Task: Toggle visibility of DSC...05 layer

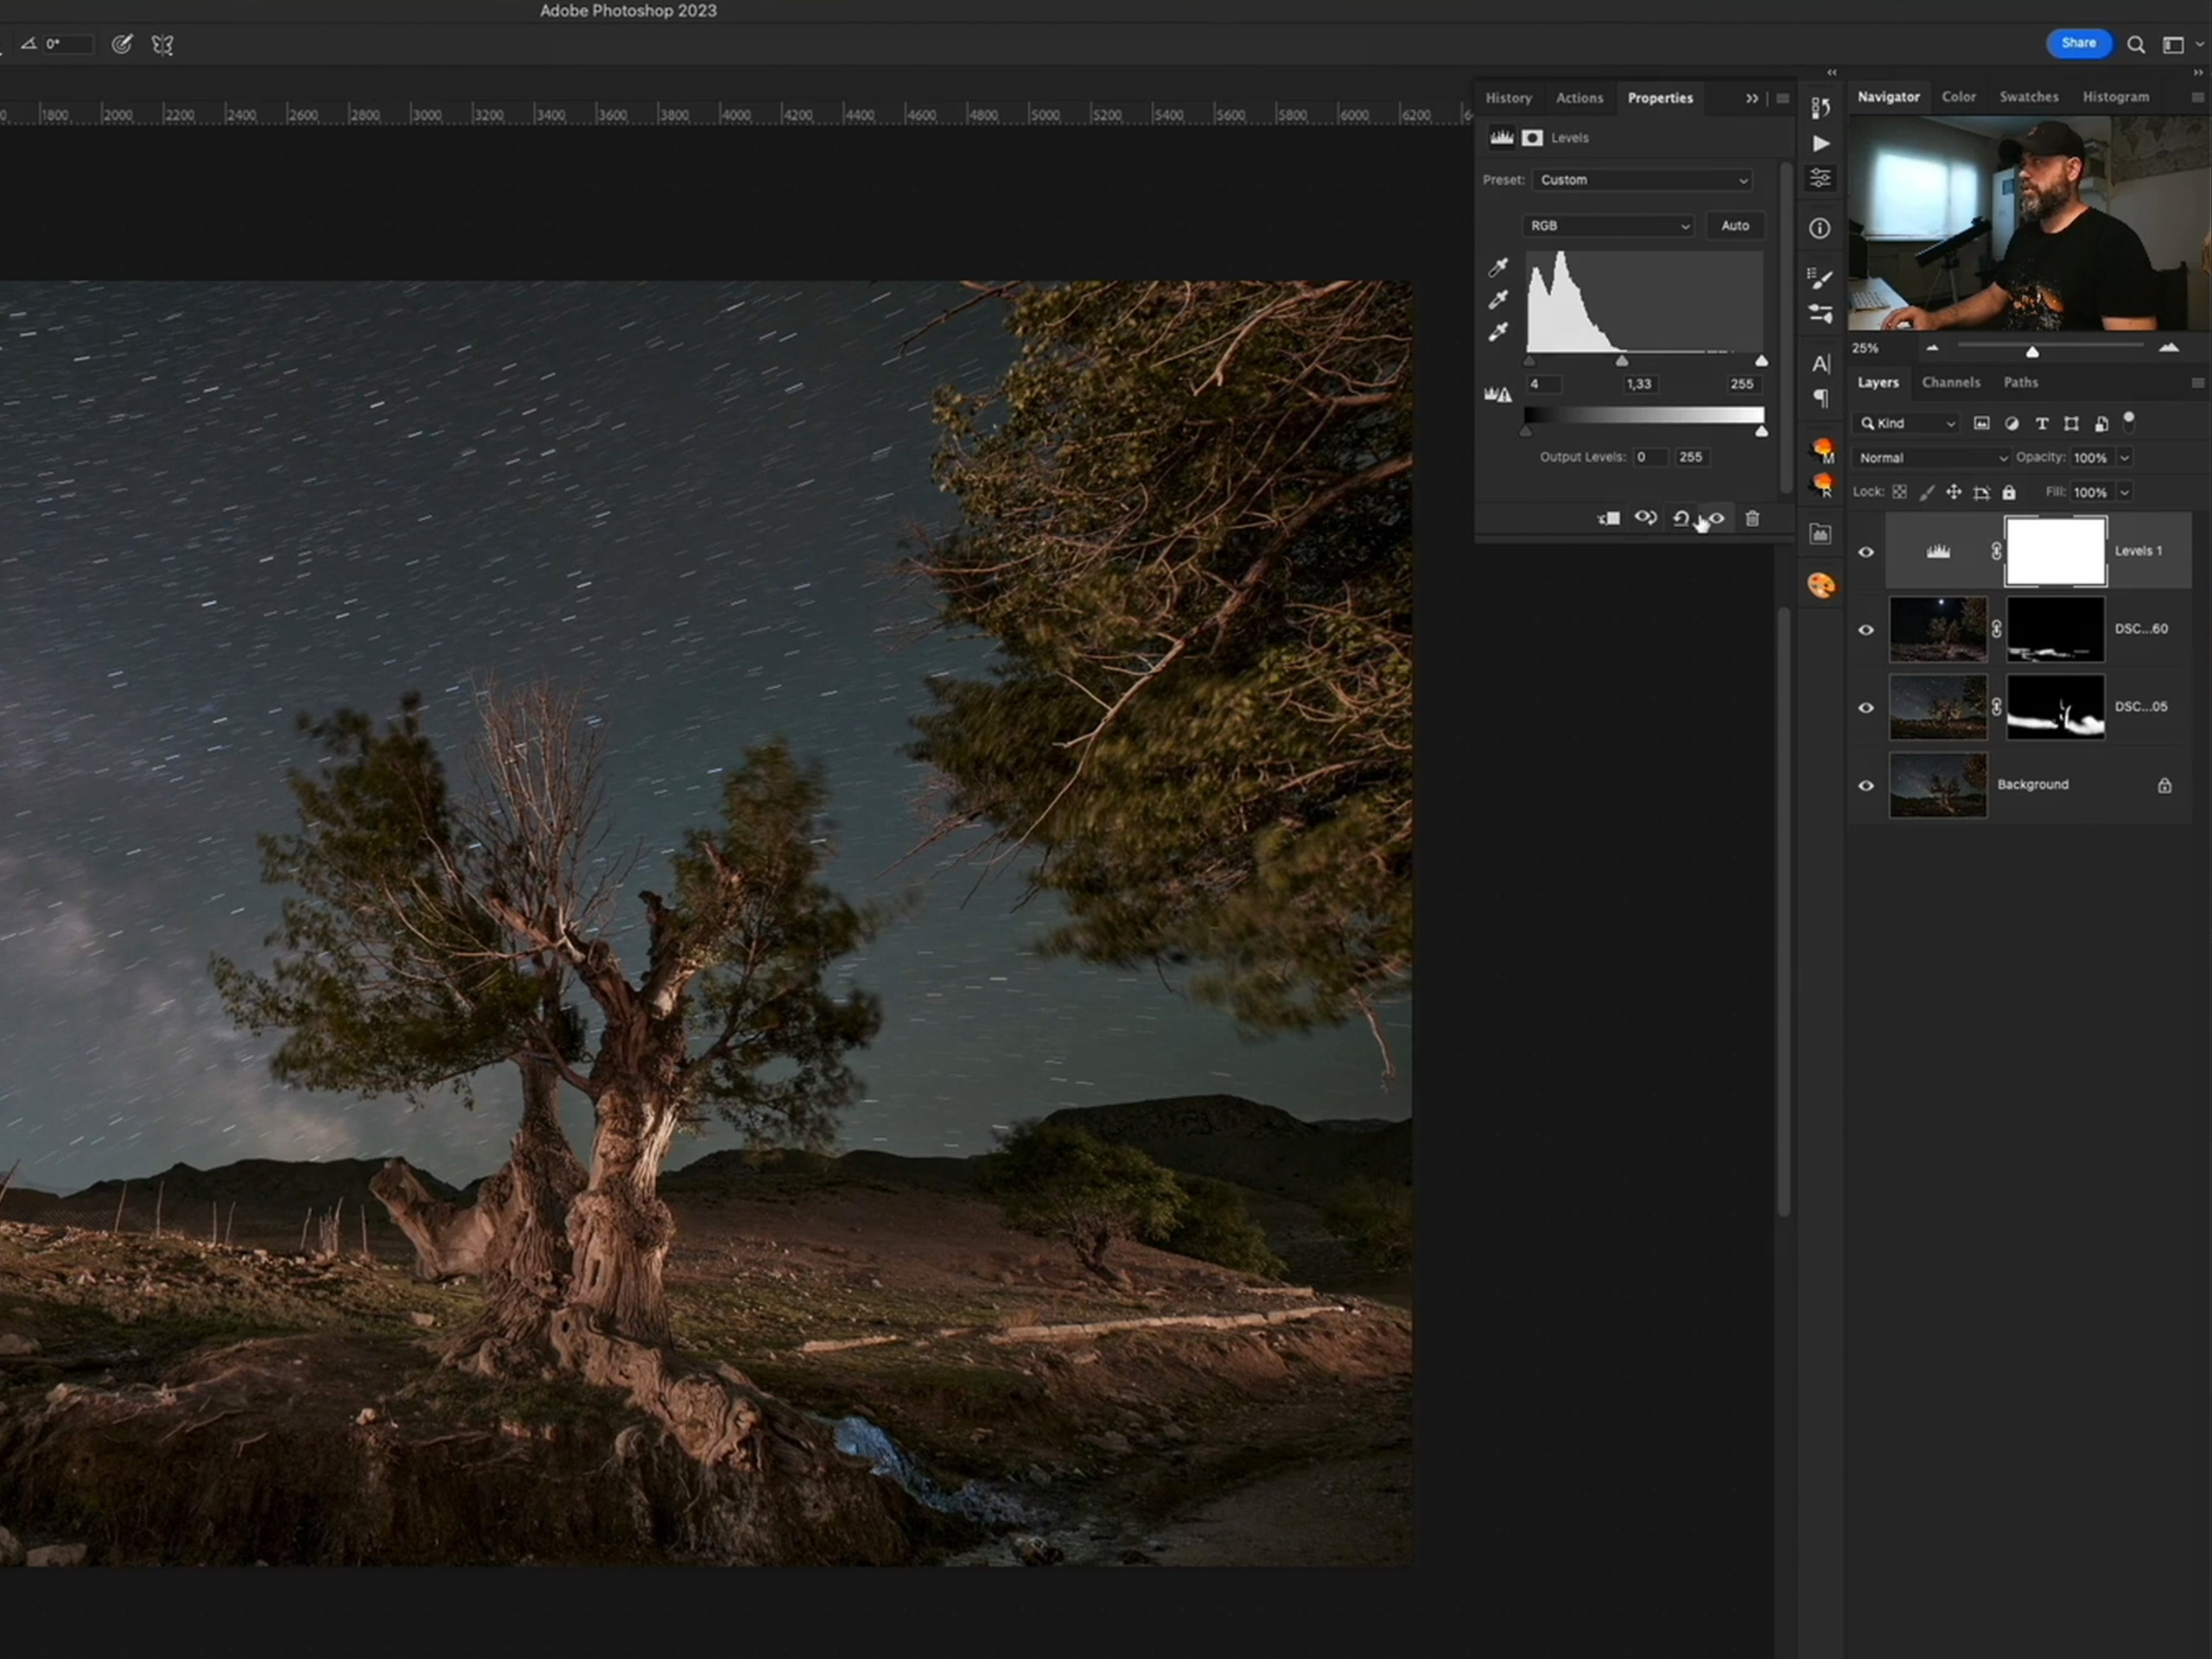Action: (x=1865, y=707)
